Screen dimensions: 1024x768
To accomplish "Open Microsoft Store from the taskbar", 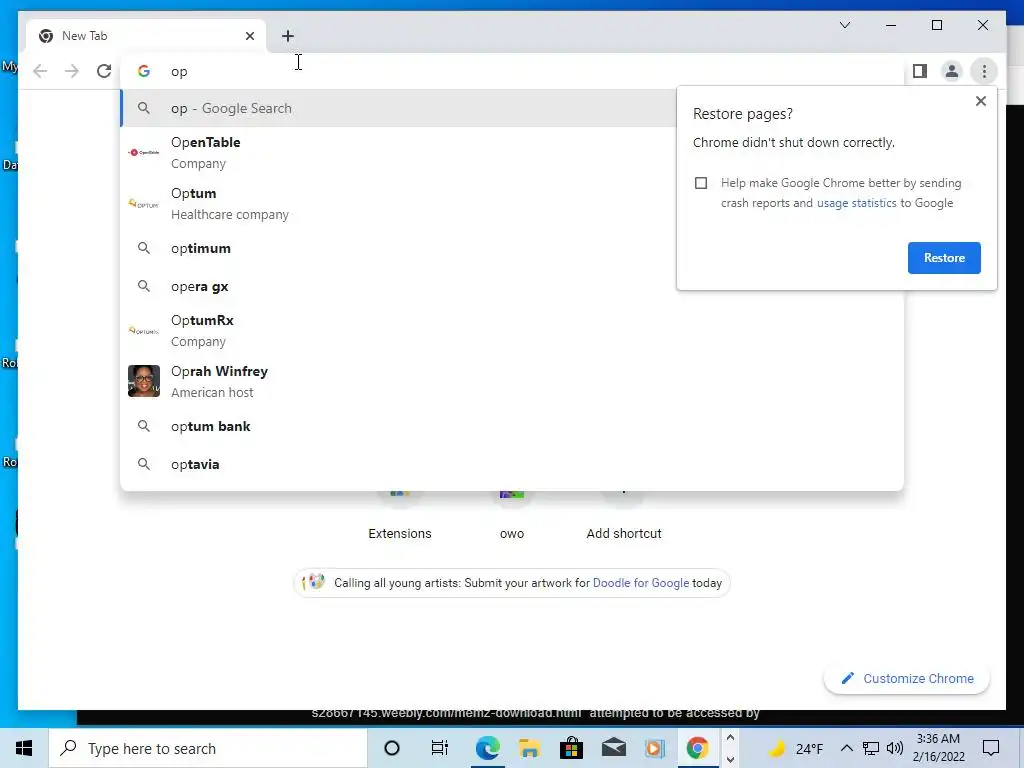I will 571,748.
